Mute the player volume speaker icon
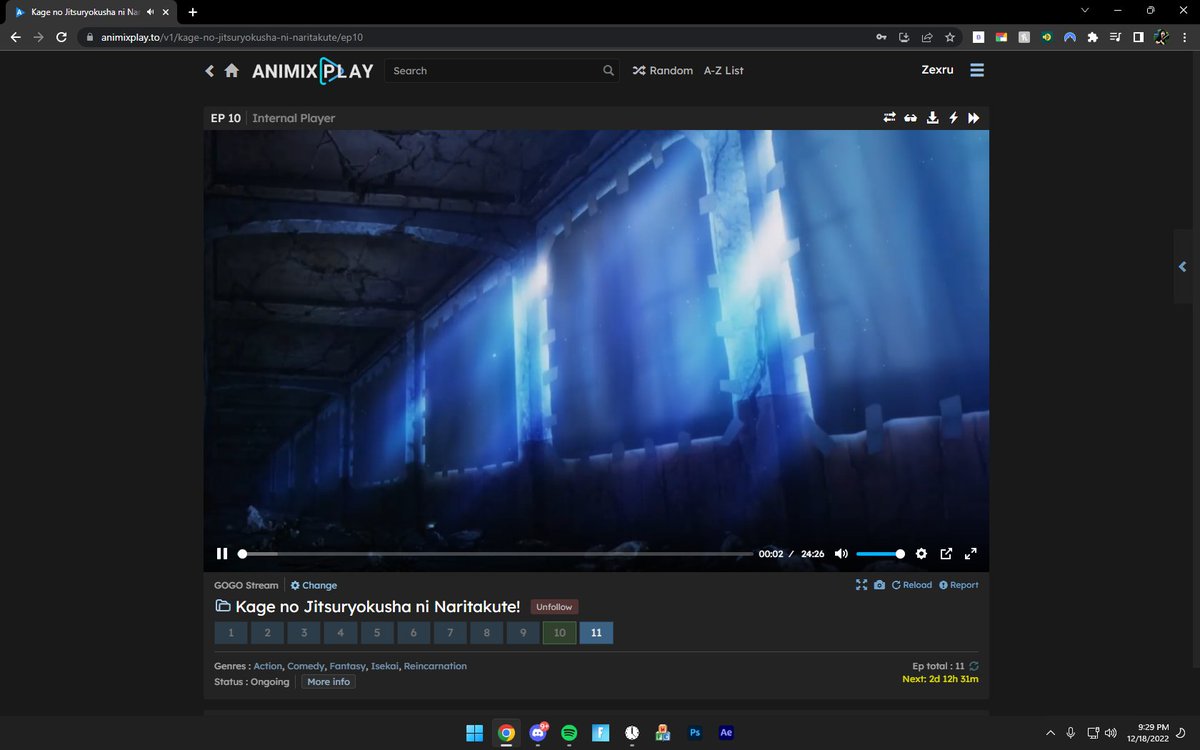This screenshot has height=750, width=1200. pyautogui.click(x=841, y=554)
